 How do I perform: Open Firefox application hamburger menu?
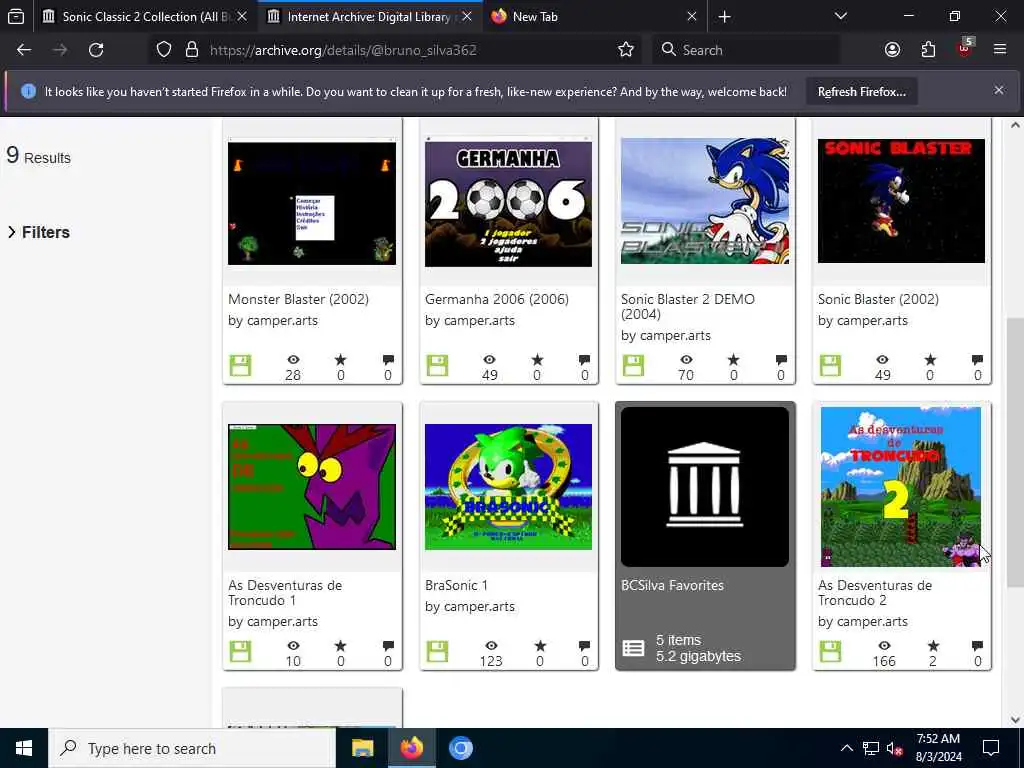point(1000,50)
